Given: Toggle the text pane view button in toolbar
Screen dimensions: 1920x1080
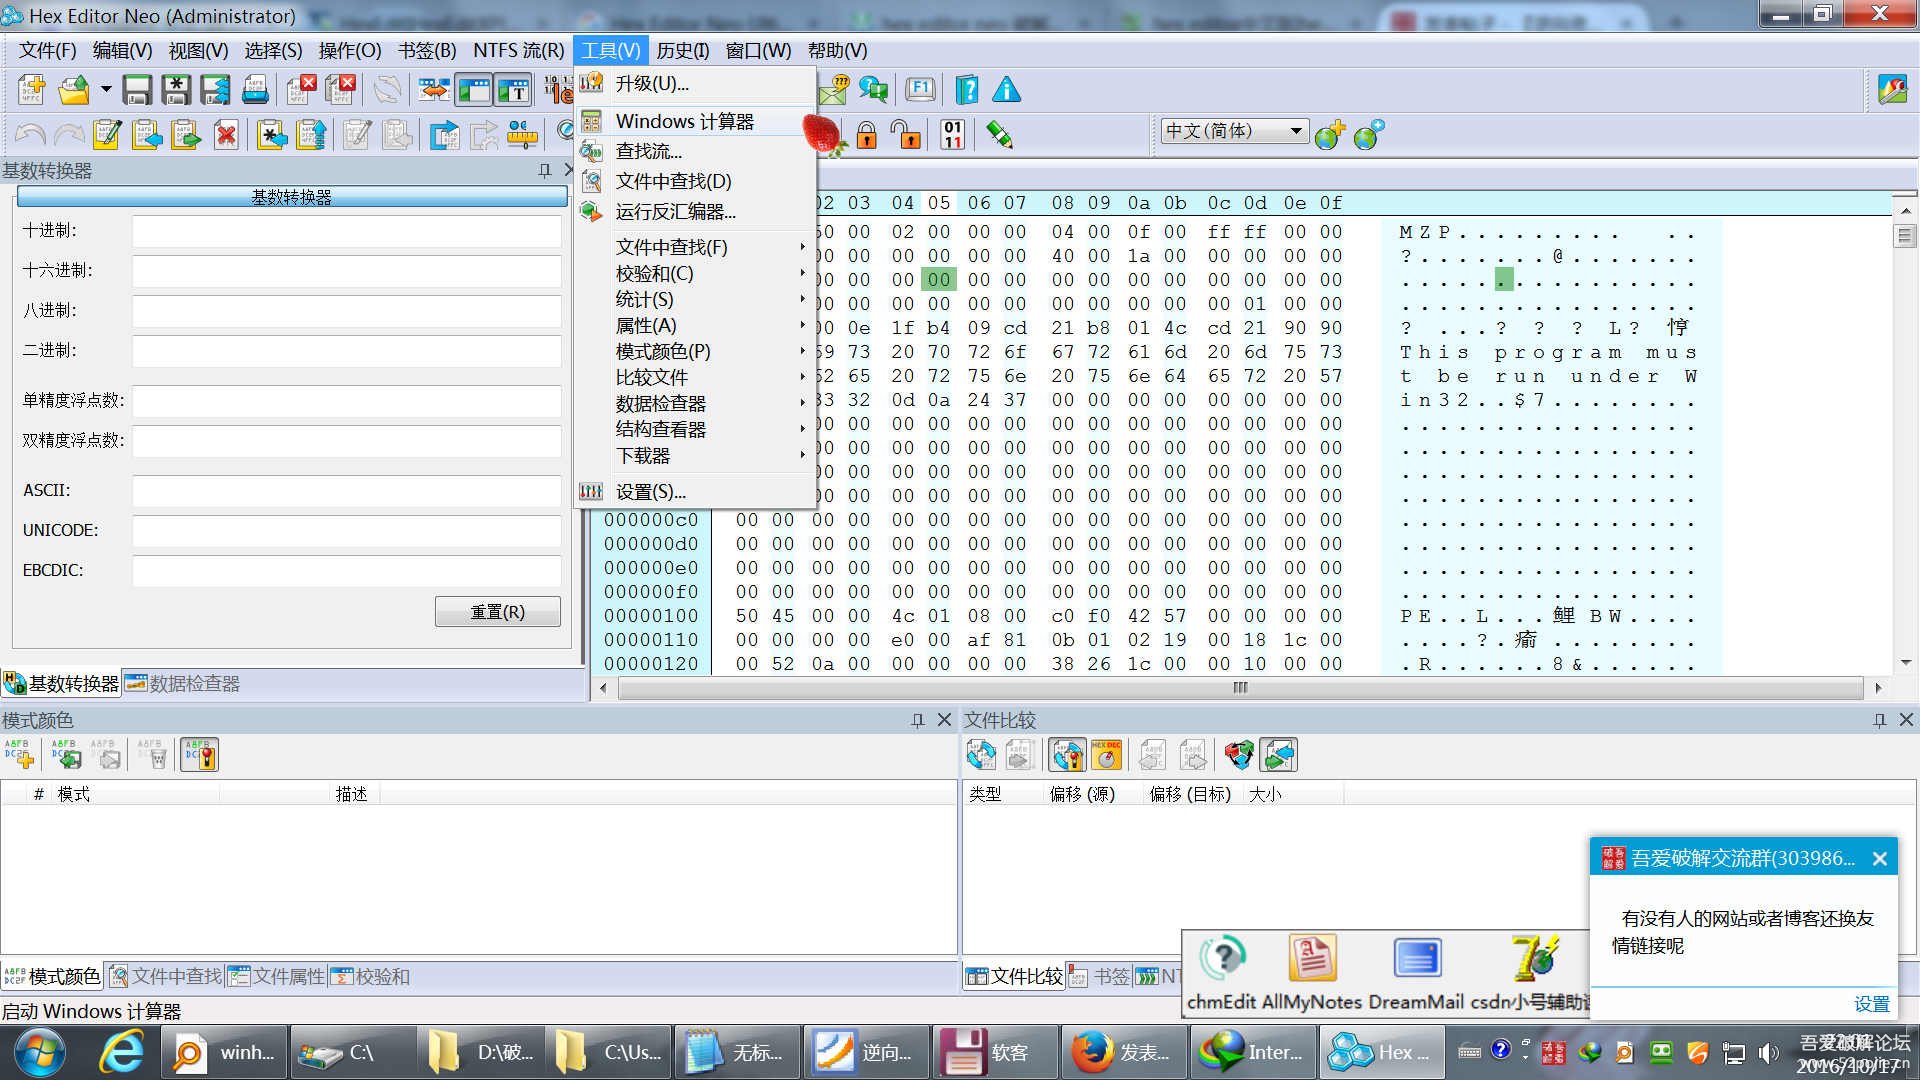Looking at the screenshot, I should pyautogui.click(x=513, y=90).
